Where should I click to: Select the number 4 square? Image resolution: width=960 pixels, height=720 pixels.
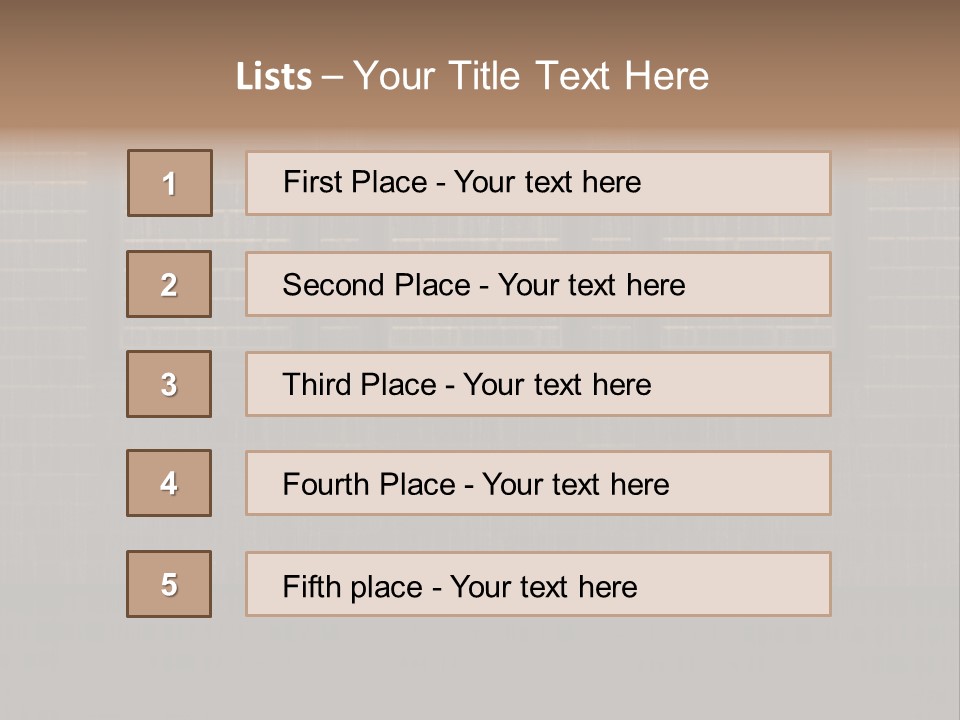pos(169,483)
